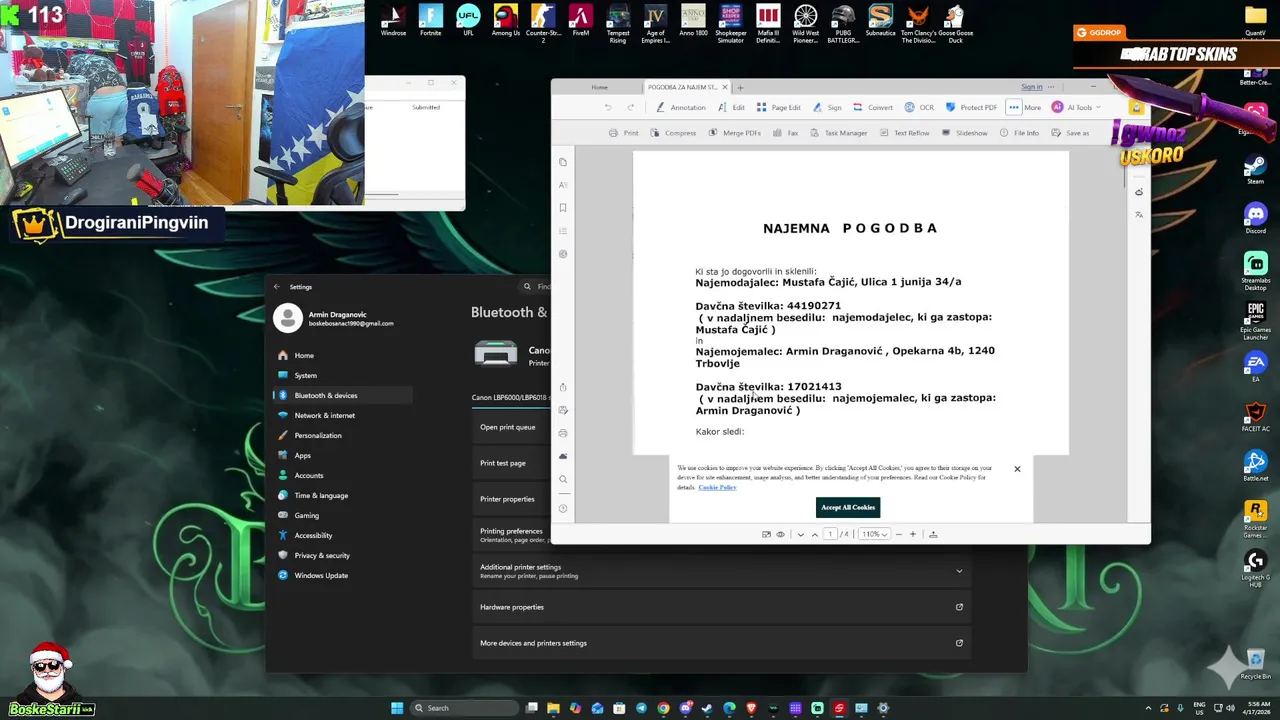Image resolution: width=1280 pixels, height=720 pixels.
Task: Dismiss the cookie banner with X
Action: coord(1017,469)
